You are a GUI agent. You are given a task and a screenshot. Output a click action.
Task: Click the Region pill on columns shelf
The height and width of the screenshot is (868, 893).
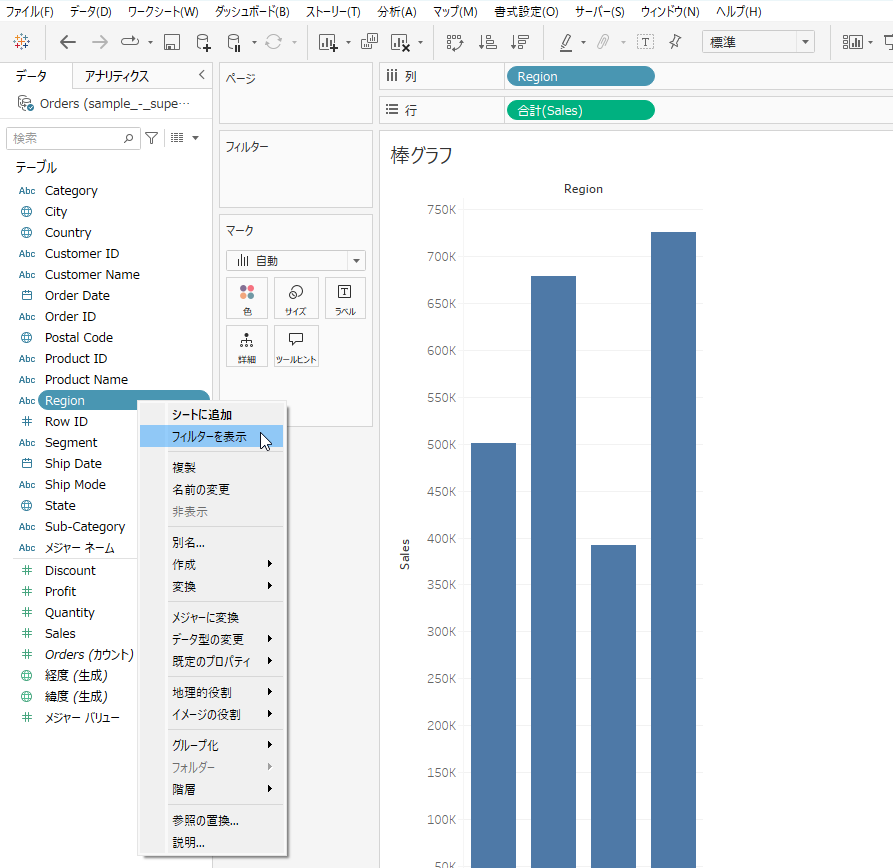(x=580, y=77)
